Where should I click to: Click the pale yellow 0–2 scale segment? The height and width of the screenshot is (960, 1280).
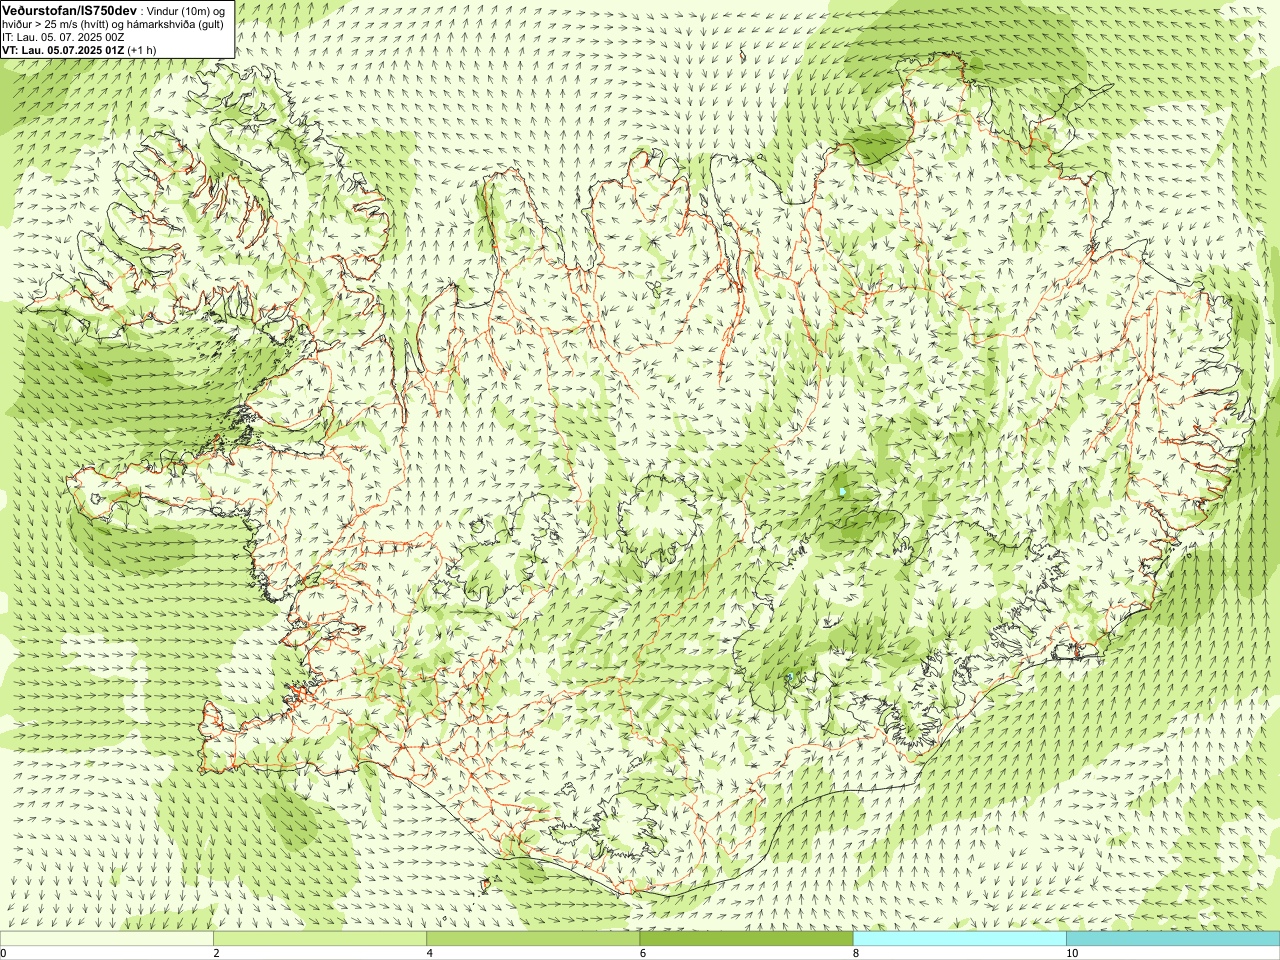(106, 939)
